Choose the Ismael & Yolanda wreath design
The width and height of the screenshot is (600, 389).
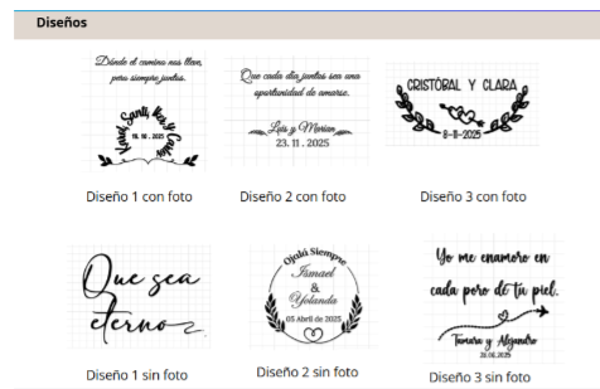point(314,296)
